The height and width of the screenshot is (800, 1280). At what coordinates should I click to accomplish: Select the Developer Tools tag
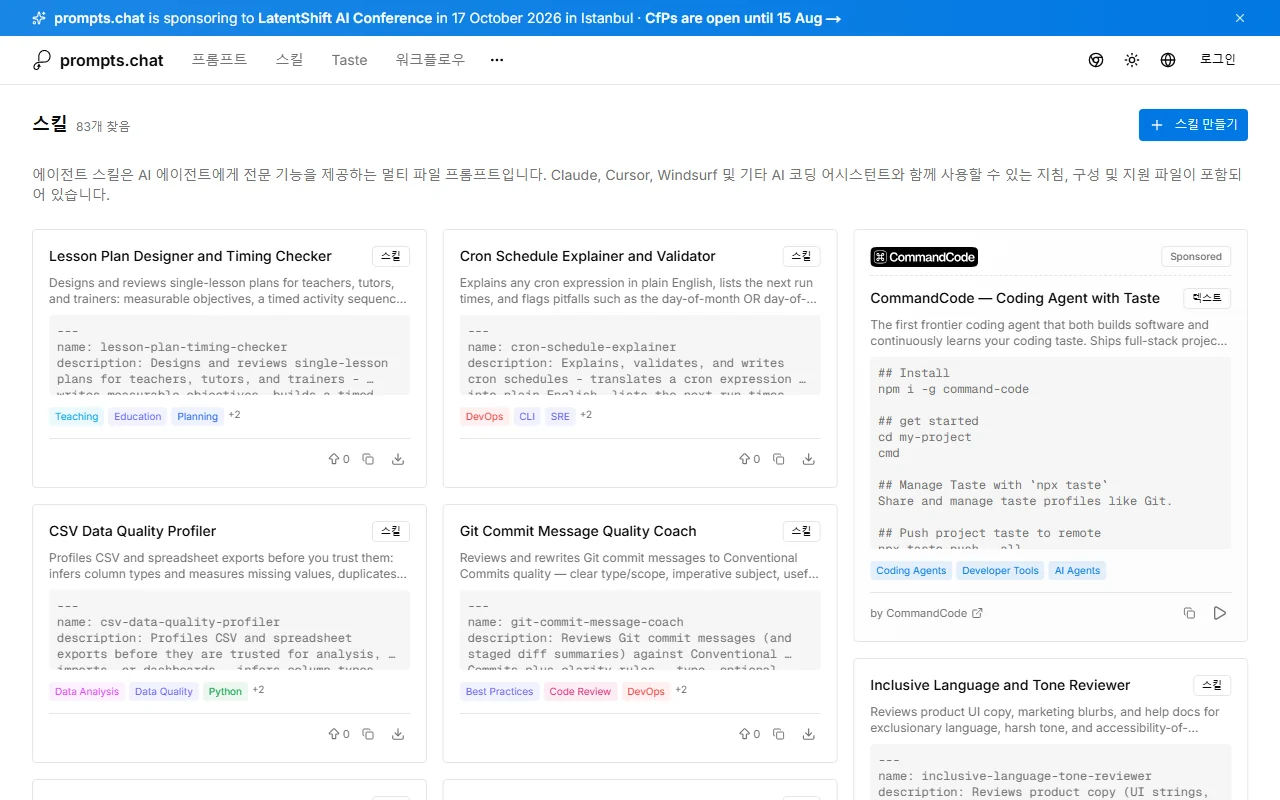pos(1000,571)
